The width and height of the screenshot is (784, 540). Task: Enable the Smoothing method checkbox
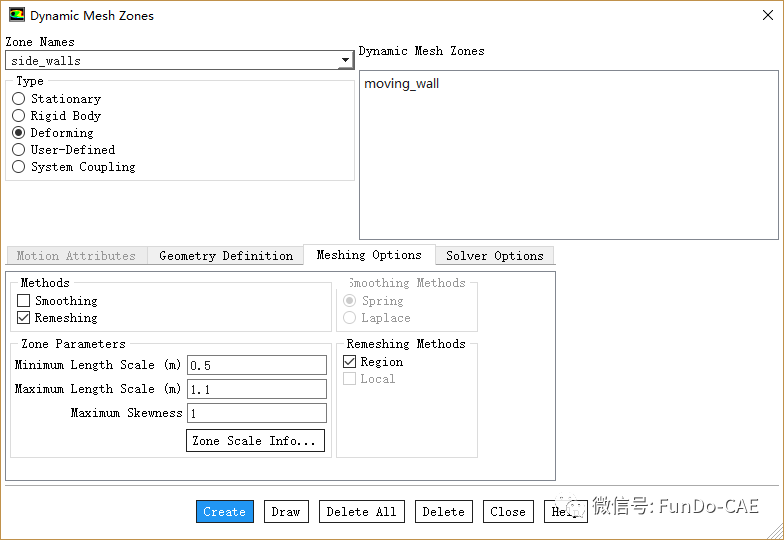(24, 301)
